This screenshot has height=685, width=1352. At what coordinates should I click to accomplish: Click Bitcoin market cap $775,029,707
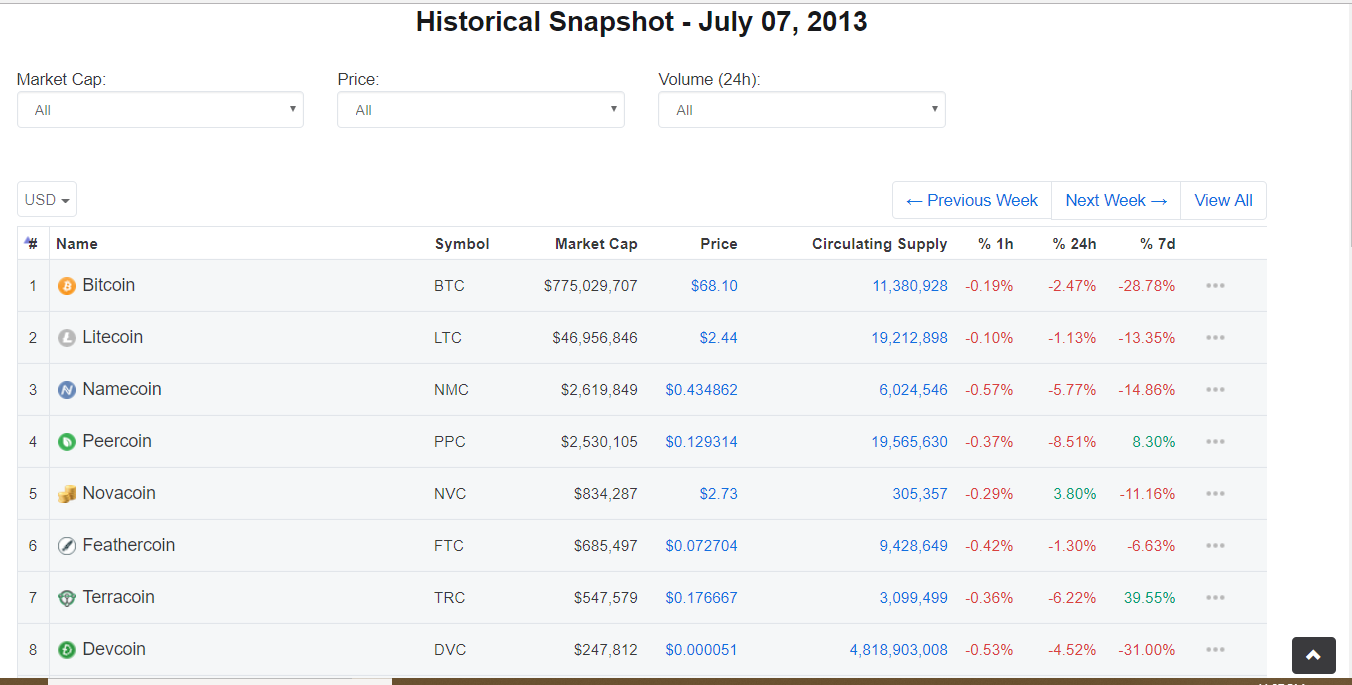click(x=591, y=286)
